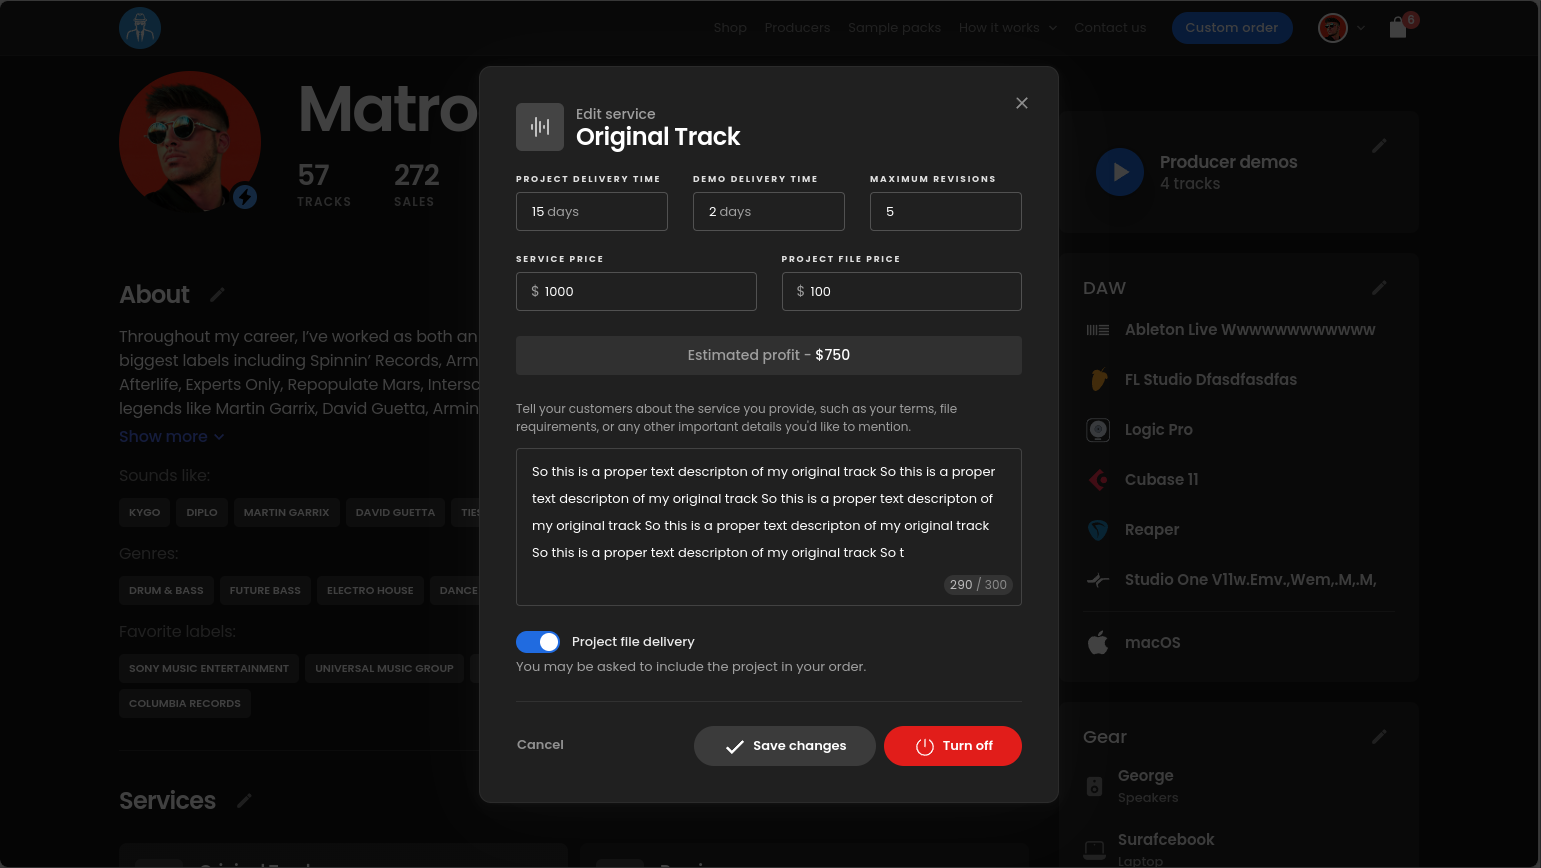Click the site logo in header

(x=140, y=28)
